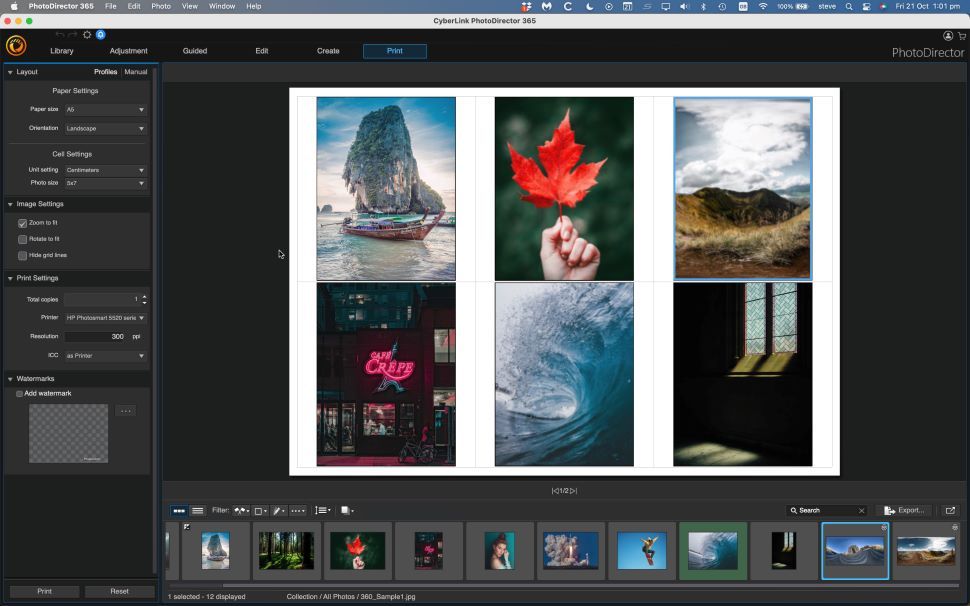970x606 pixels.
Task: Click the Reset button
Action: click(119, 590)
